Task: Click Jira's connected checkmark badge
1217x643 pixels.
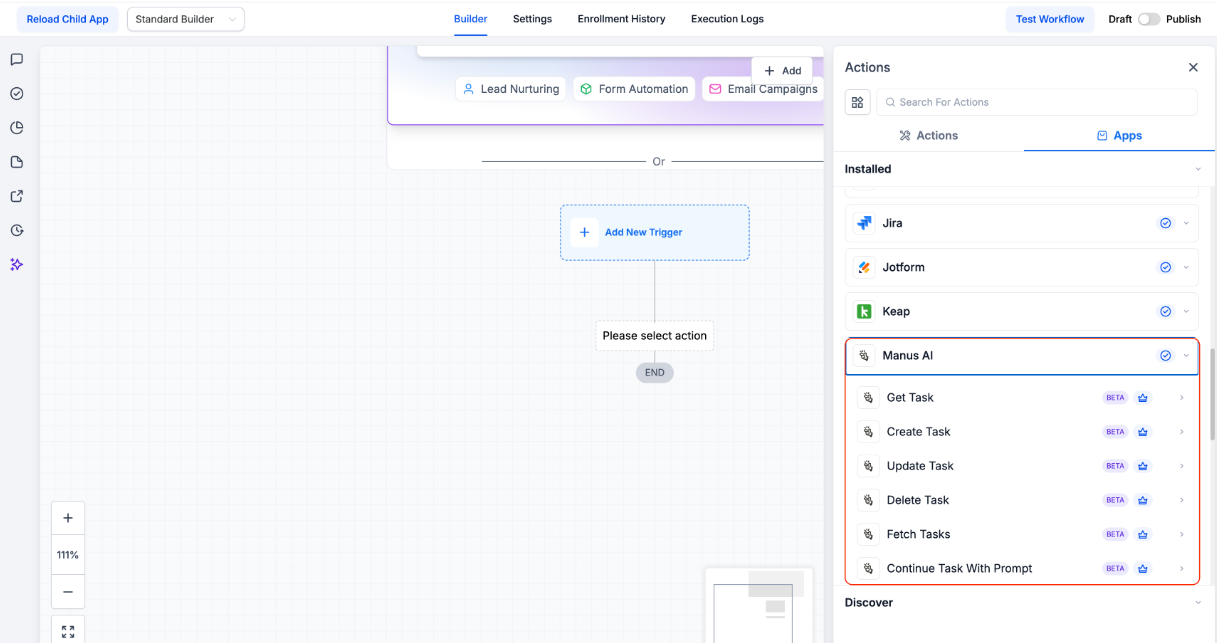Action: 1165,223
